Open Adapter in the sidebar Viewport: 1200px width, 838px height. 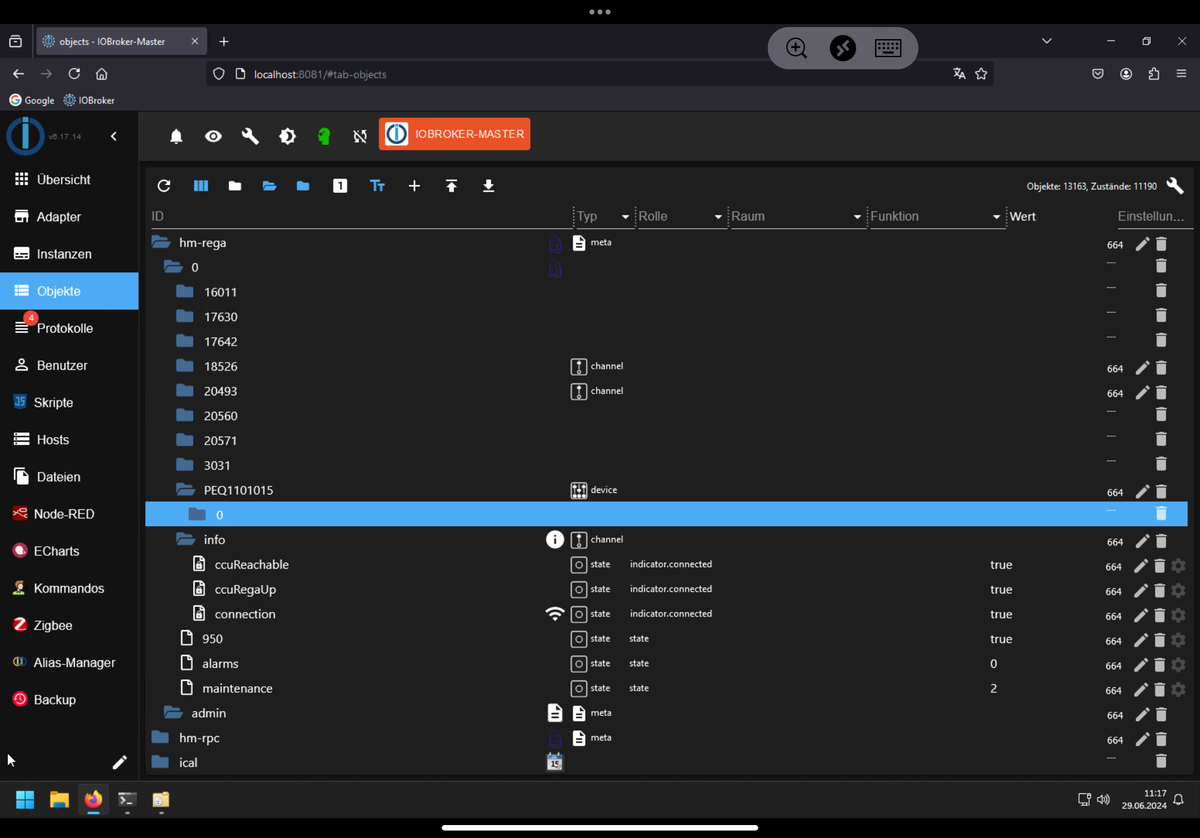pyautogui.click(x=69, y=217)
